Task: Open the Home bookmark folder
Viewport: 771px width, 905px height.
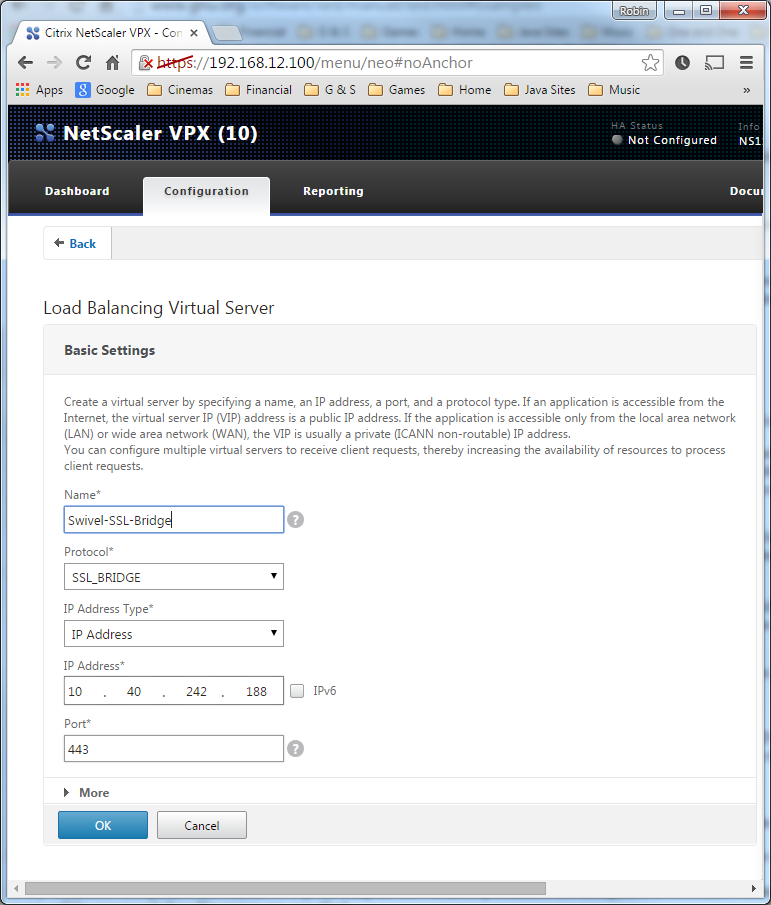Action: pyautogui.click(x=465, y=90)
